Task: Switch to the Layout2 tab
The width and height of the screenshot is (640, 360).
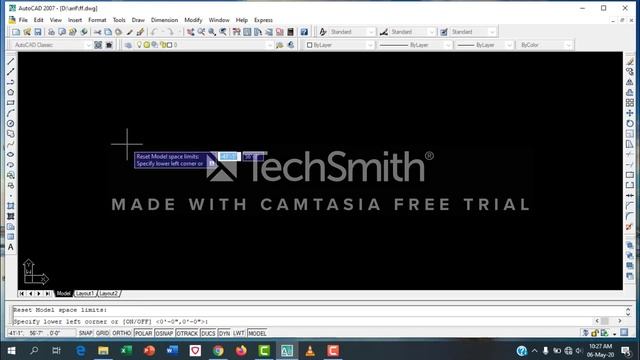Action: [x=109, y=293]
